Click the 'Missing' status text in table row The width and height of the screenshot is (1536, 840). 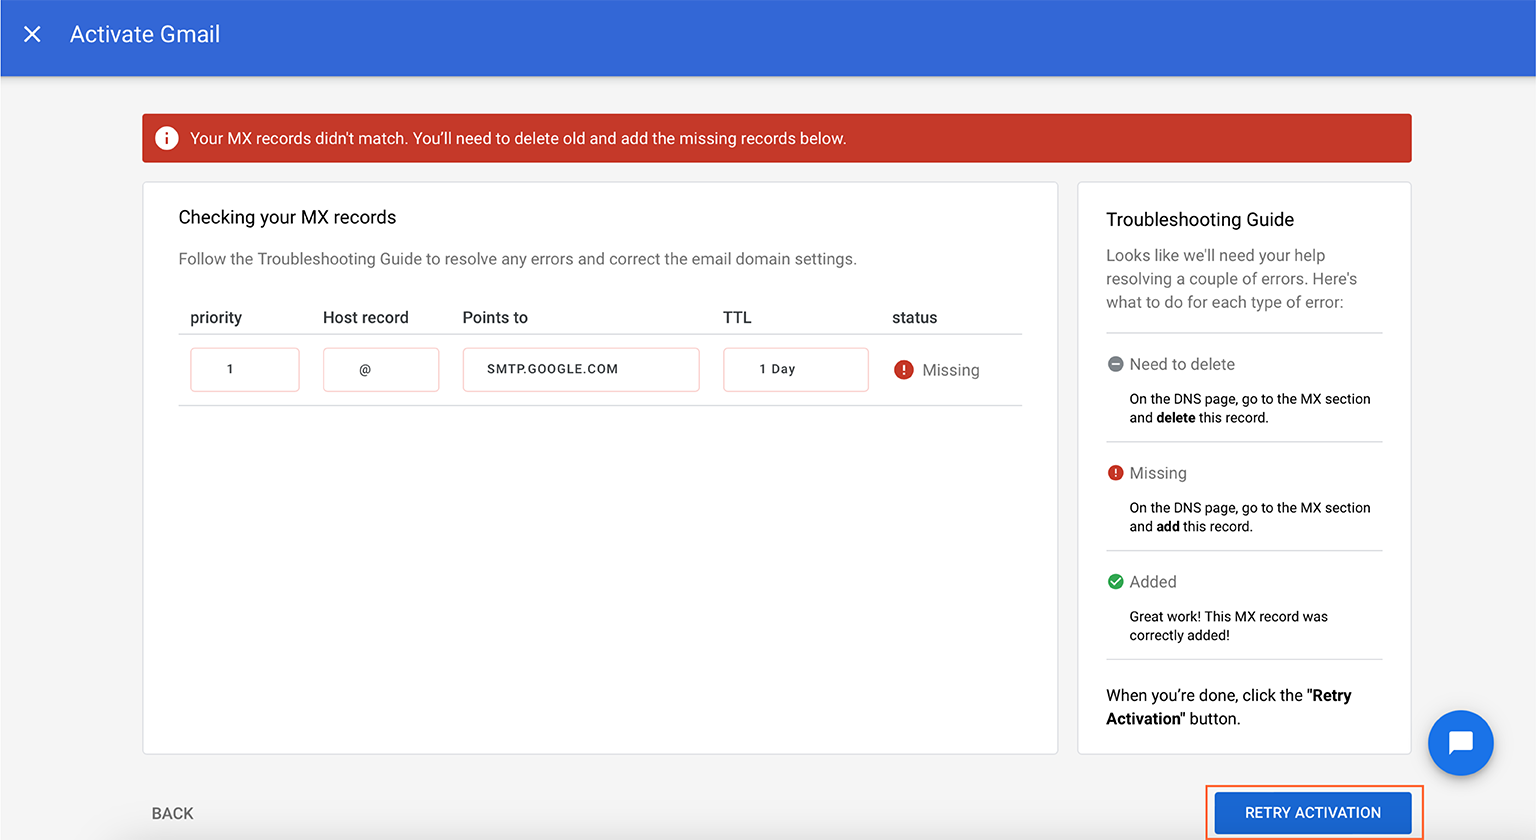tap(951, 370)
